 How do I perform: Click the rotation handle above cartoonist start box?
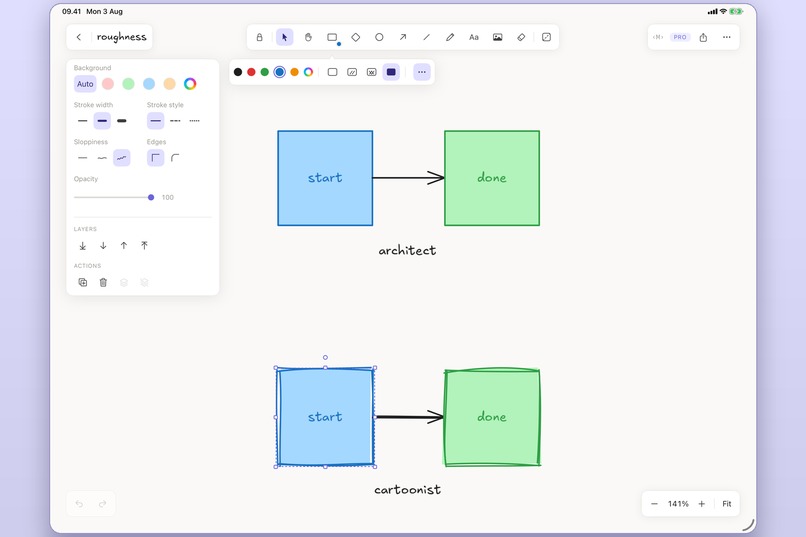tap(325, 357)
